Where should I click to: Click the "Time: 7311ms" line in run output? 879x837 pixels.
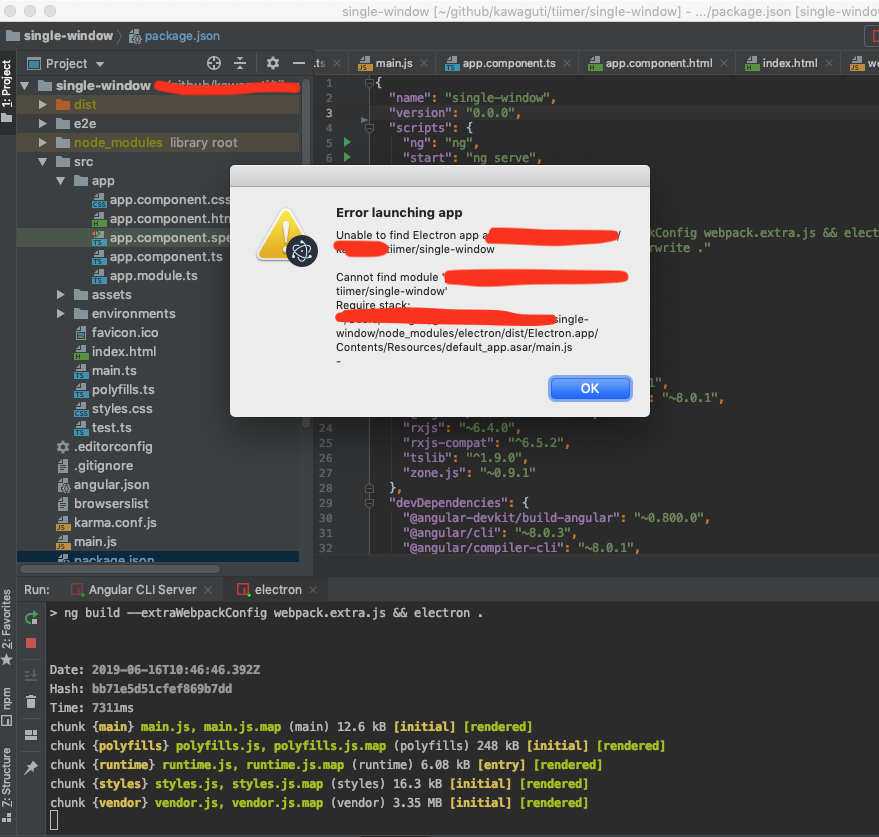click(92, 708)
